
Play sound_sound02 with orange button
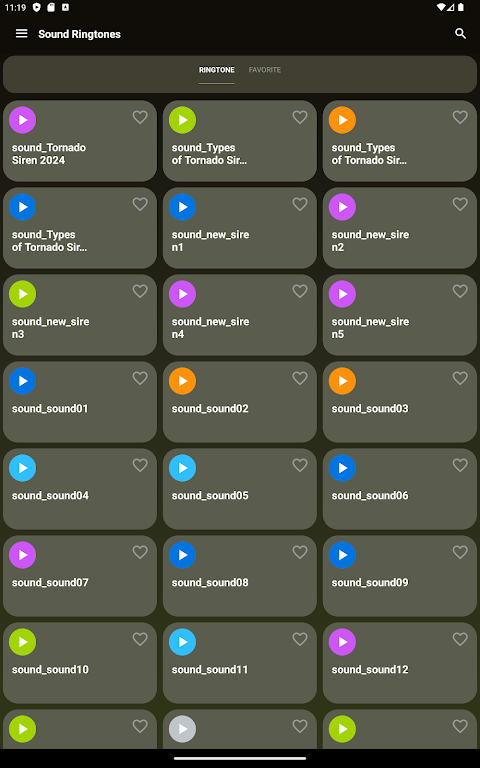click(182, 381)
